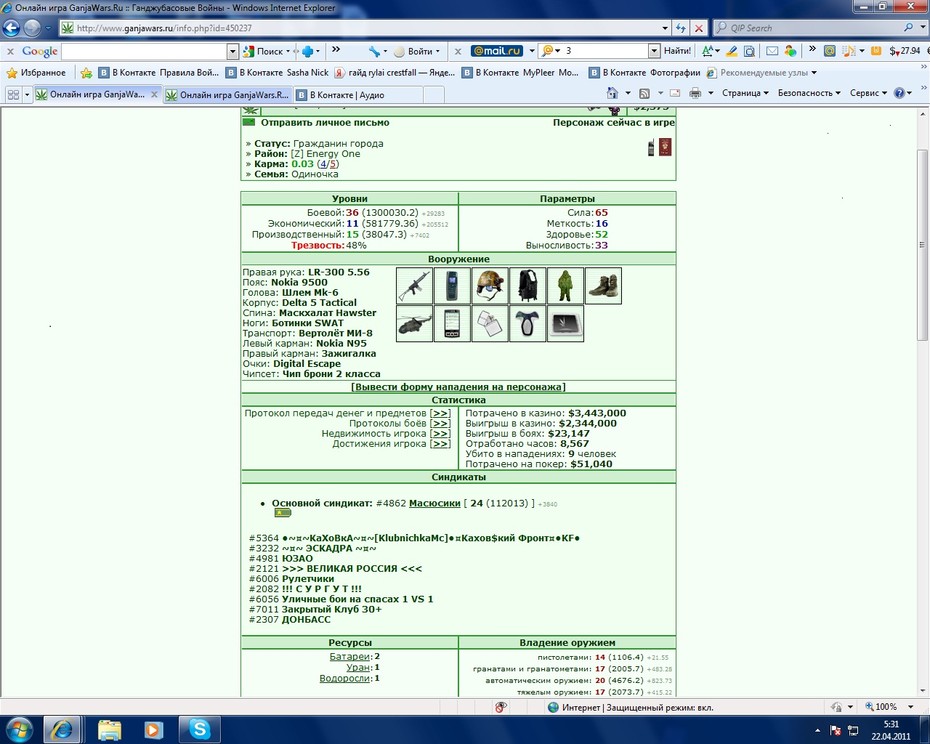Click the green syndicate battery icon
The height and width of the screenshot is (744, 930).
coord(282,513)
